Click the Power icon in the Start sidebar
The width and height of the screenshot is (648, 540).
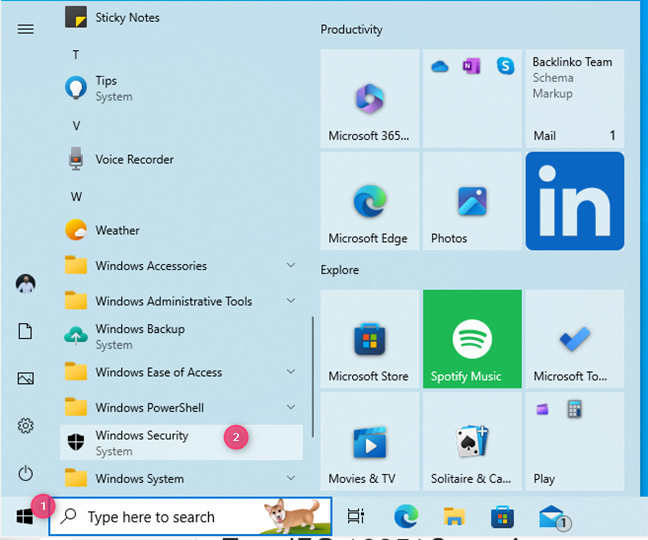click(x=26, y=473)
